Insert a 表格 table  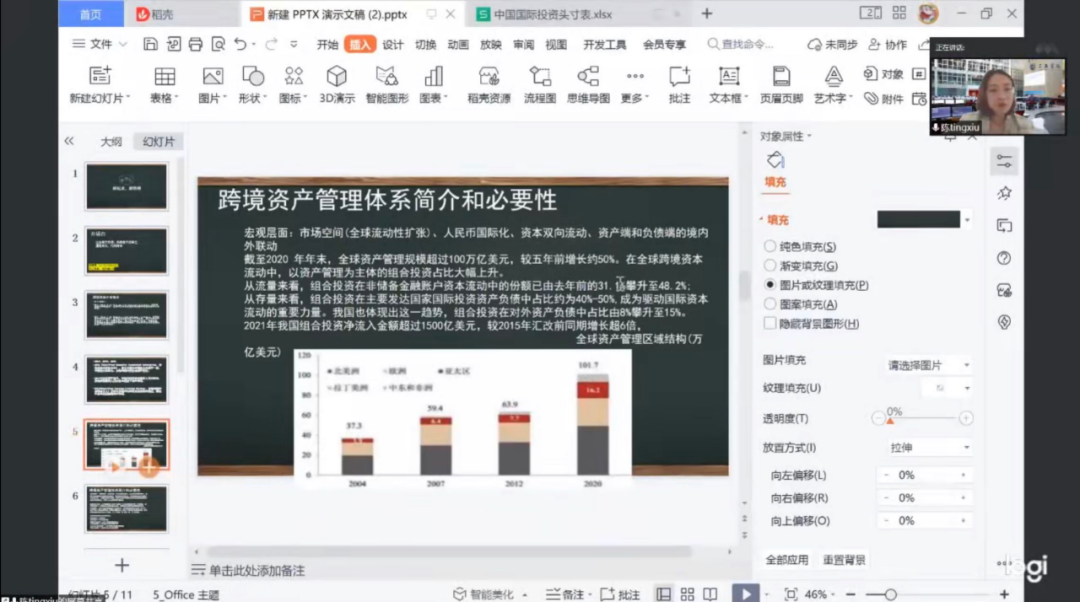tap(164, 77)
